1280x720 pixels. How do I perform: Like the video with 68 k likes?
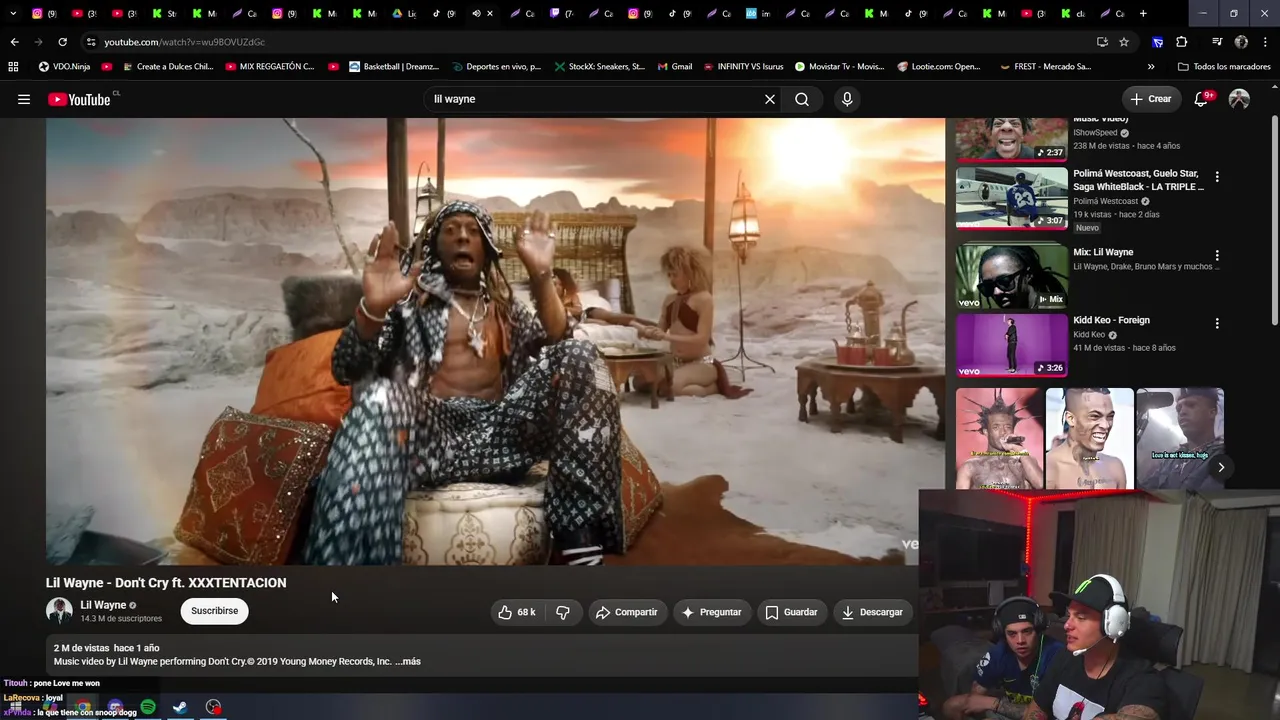[517, 612]
